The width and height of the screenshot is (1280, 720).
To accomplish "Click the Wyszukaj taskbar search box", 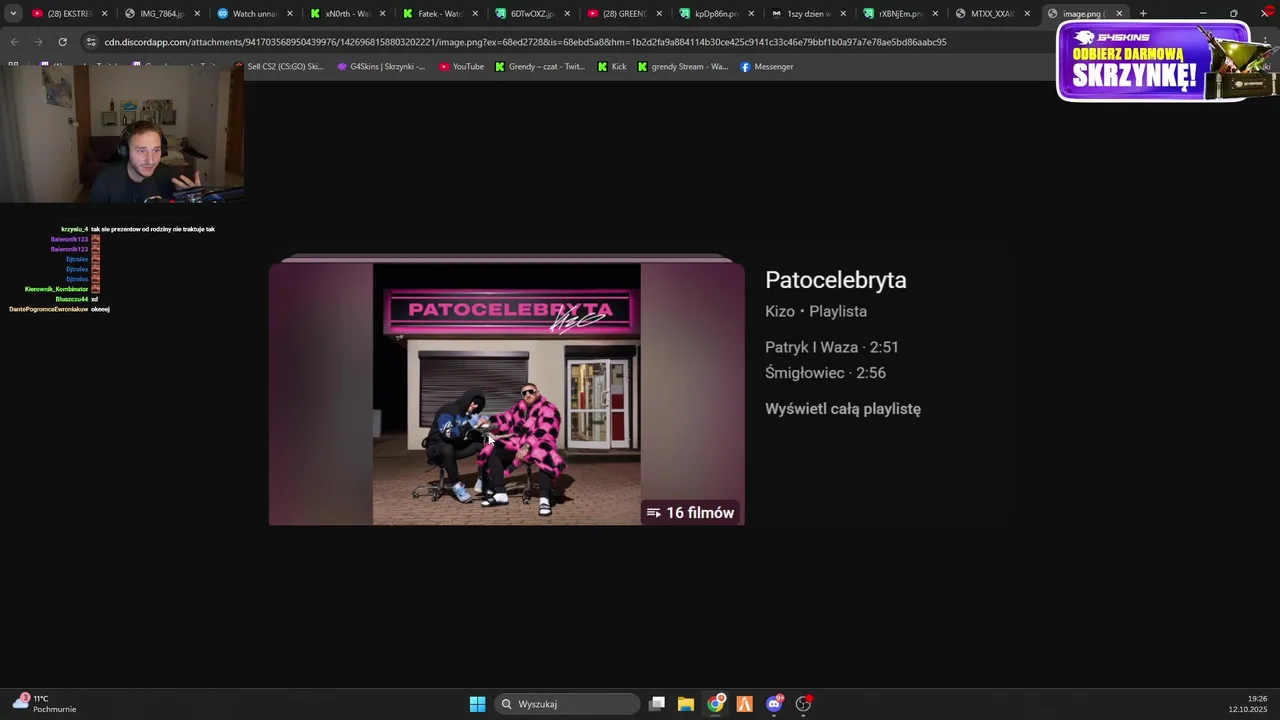I will pyautogui.click(x=567, y=704).
